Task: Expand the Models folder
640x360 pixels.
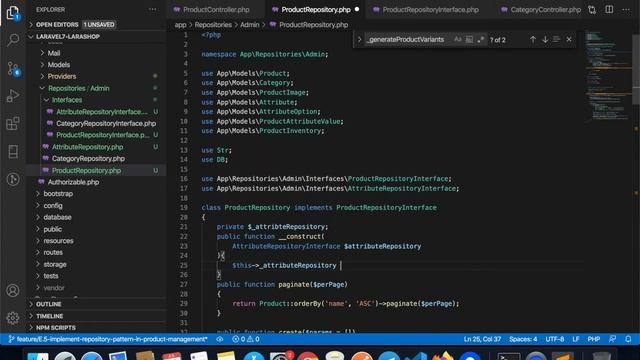Action: click(58, 64)
